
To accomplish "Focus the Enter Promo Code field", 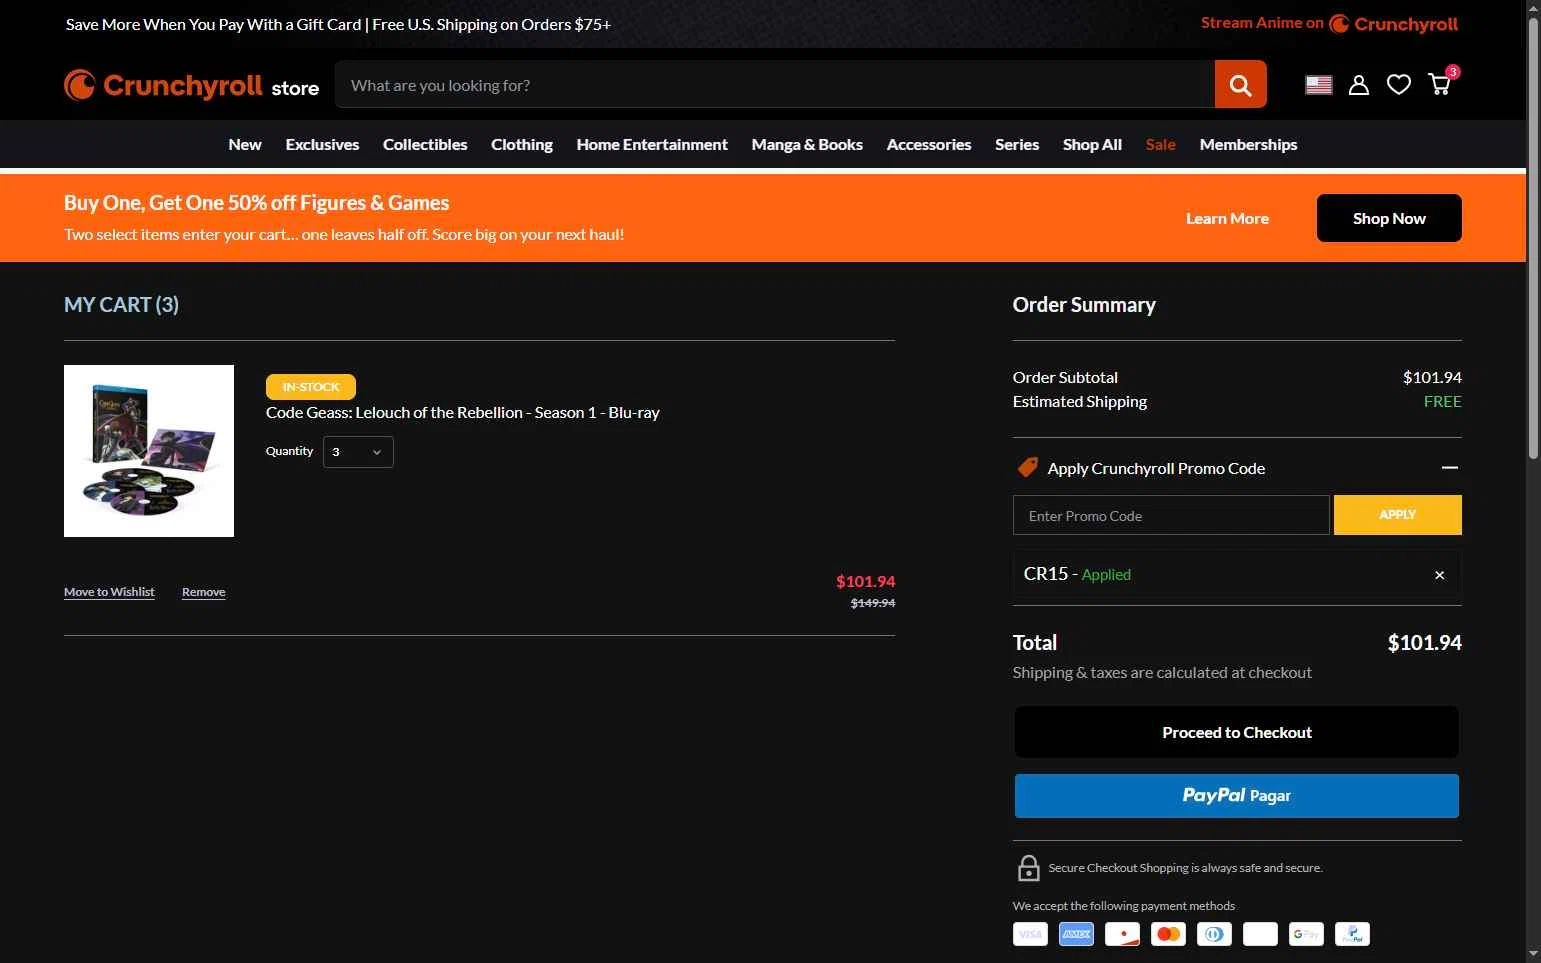I will point(1171,515).
